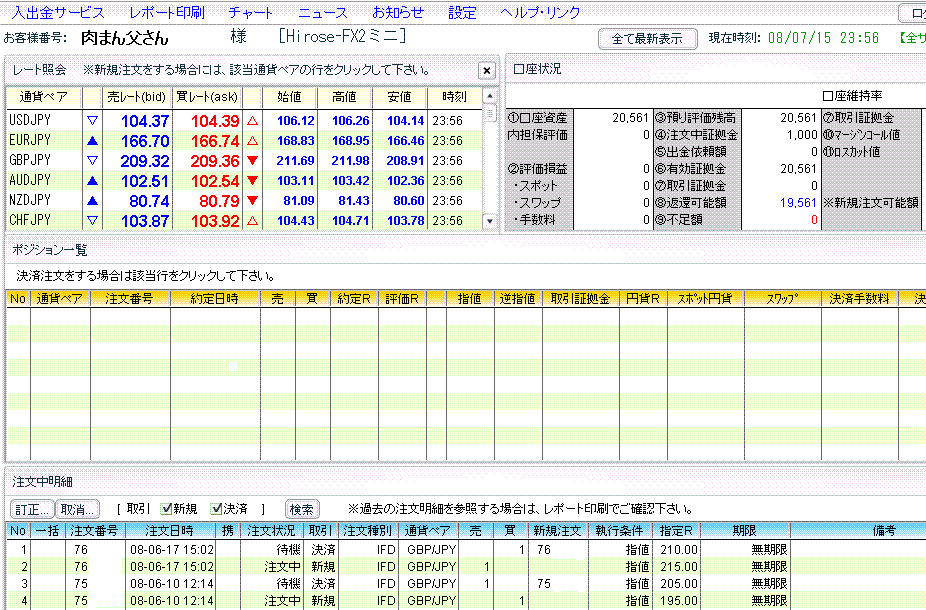The height and width of the screenshot is (610, 926).
Task: Select the EURJPY currency pair row
Action: click(x=244, y=141)
